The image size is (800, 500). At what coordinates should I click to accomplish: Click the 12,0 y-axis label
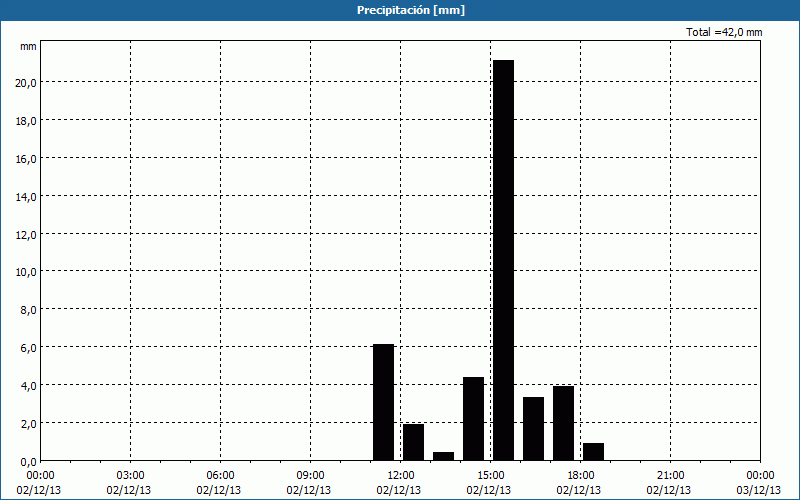tap(26, 235)
